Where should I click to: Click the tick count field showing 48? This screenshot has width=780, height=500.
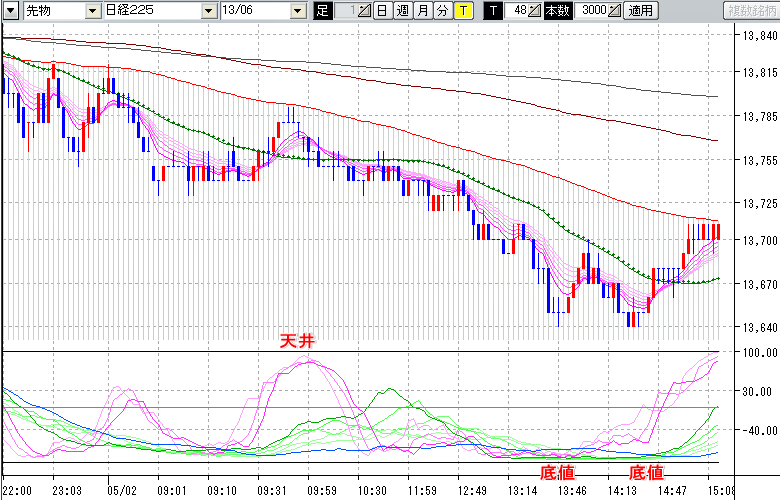(515, 11)
